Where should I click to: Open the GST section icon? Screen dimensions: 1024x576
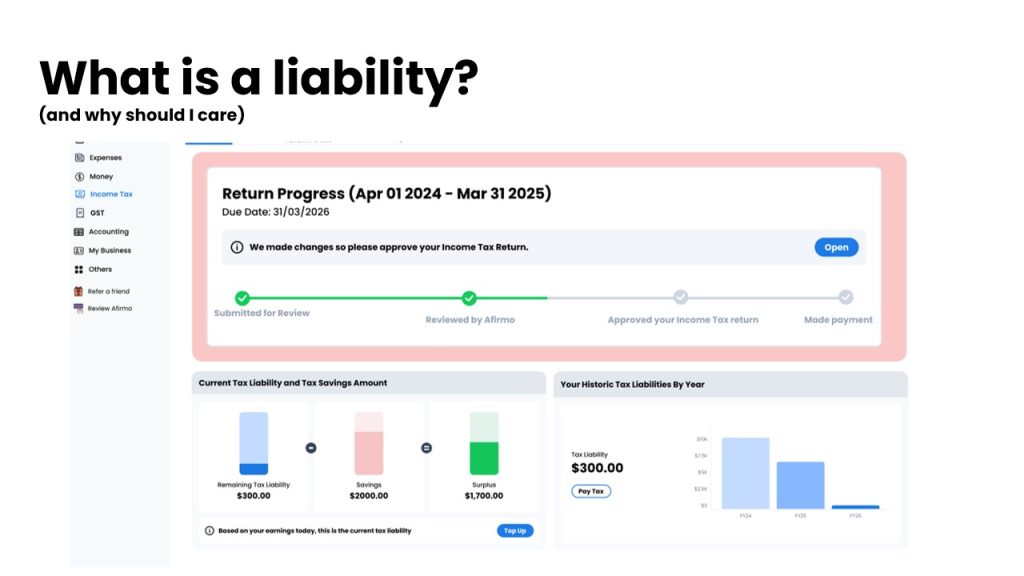pos(79,213)
